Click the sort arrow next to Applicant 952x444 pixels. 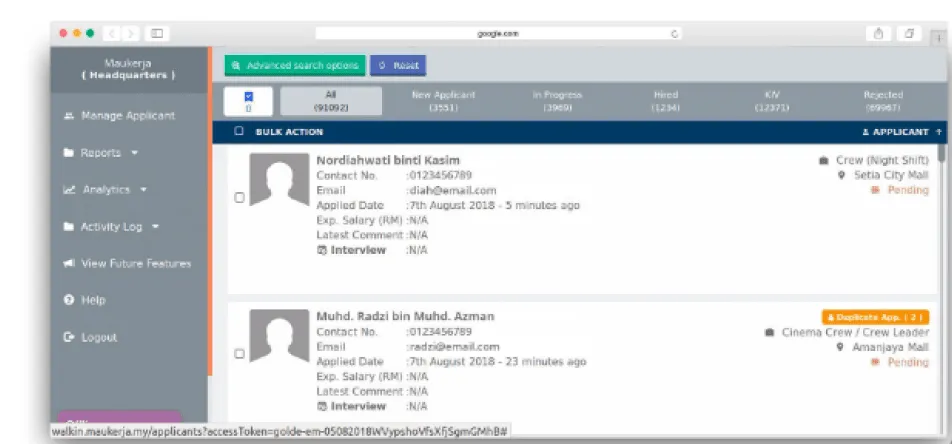click(939, 132)
